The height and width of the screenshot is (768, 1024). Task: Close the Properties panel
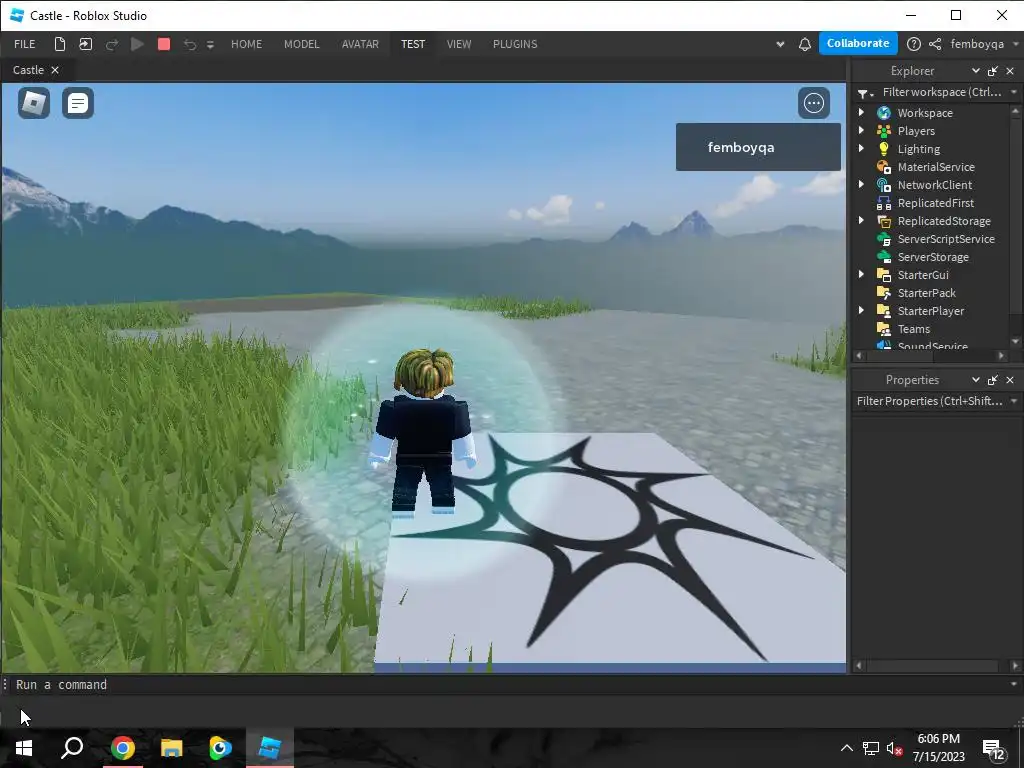coord(1010,379)
